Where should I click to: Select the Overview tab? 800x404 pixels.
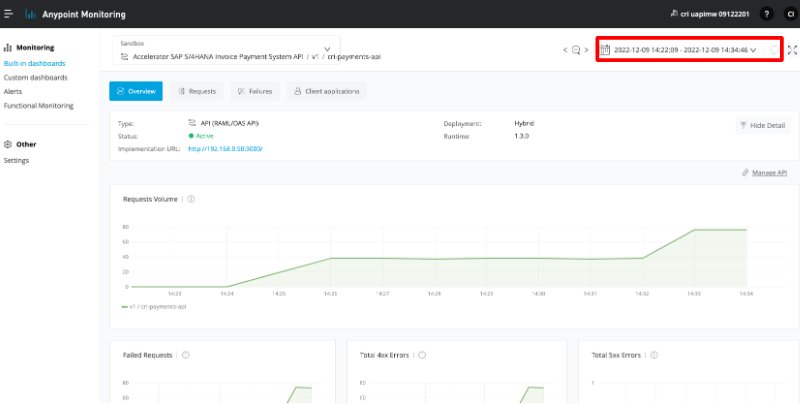tap(136, 91)
